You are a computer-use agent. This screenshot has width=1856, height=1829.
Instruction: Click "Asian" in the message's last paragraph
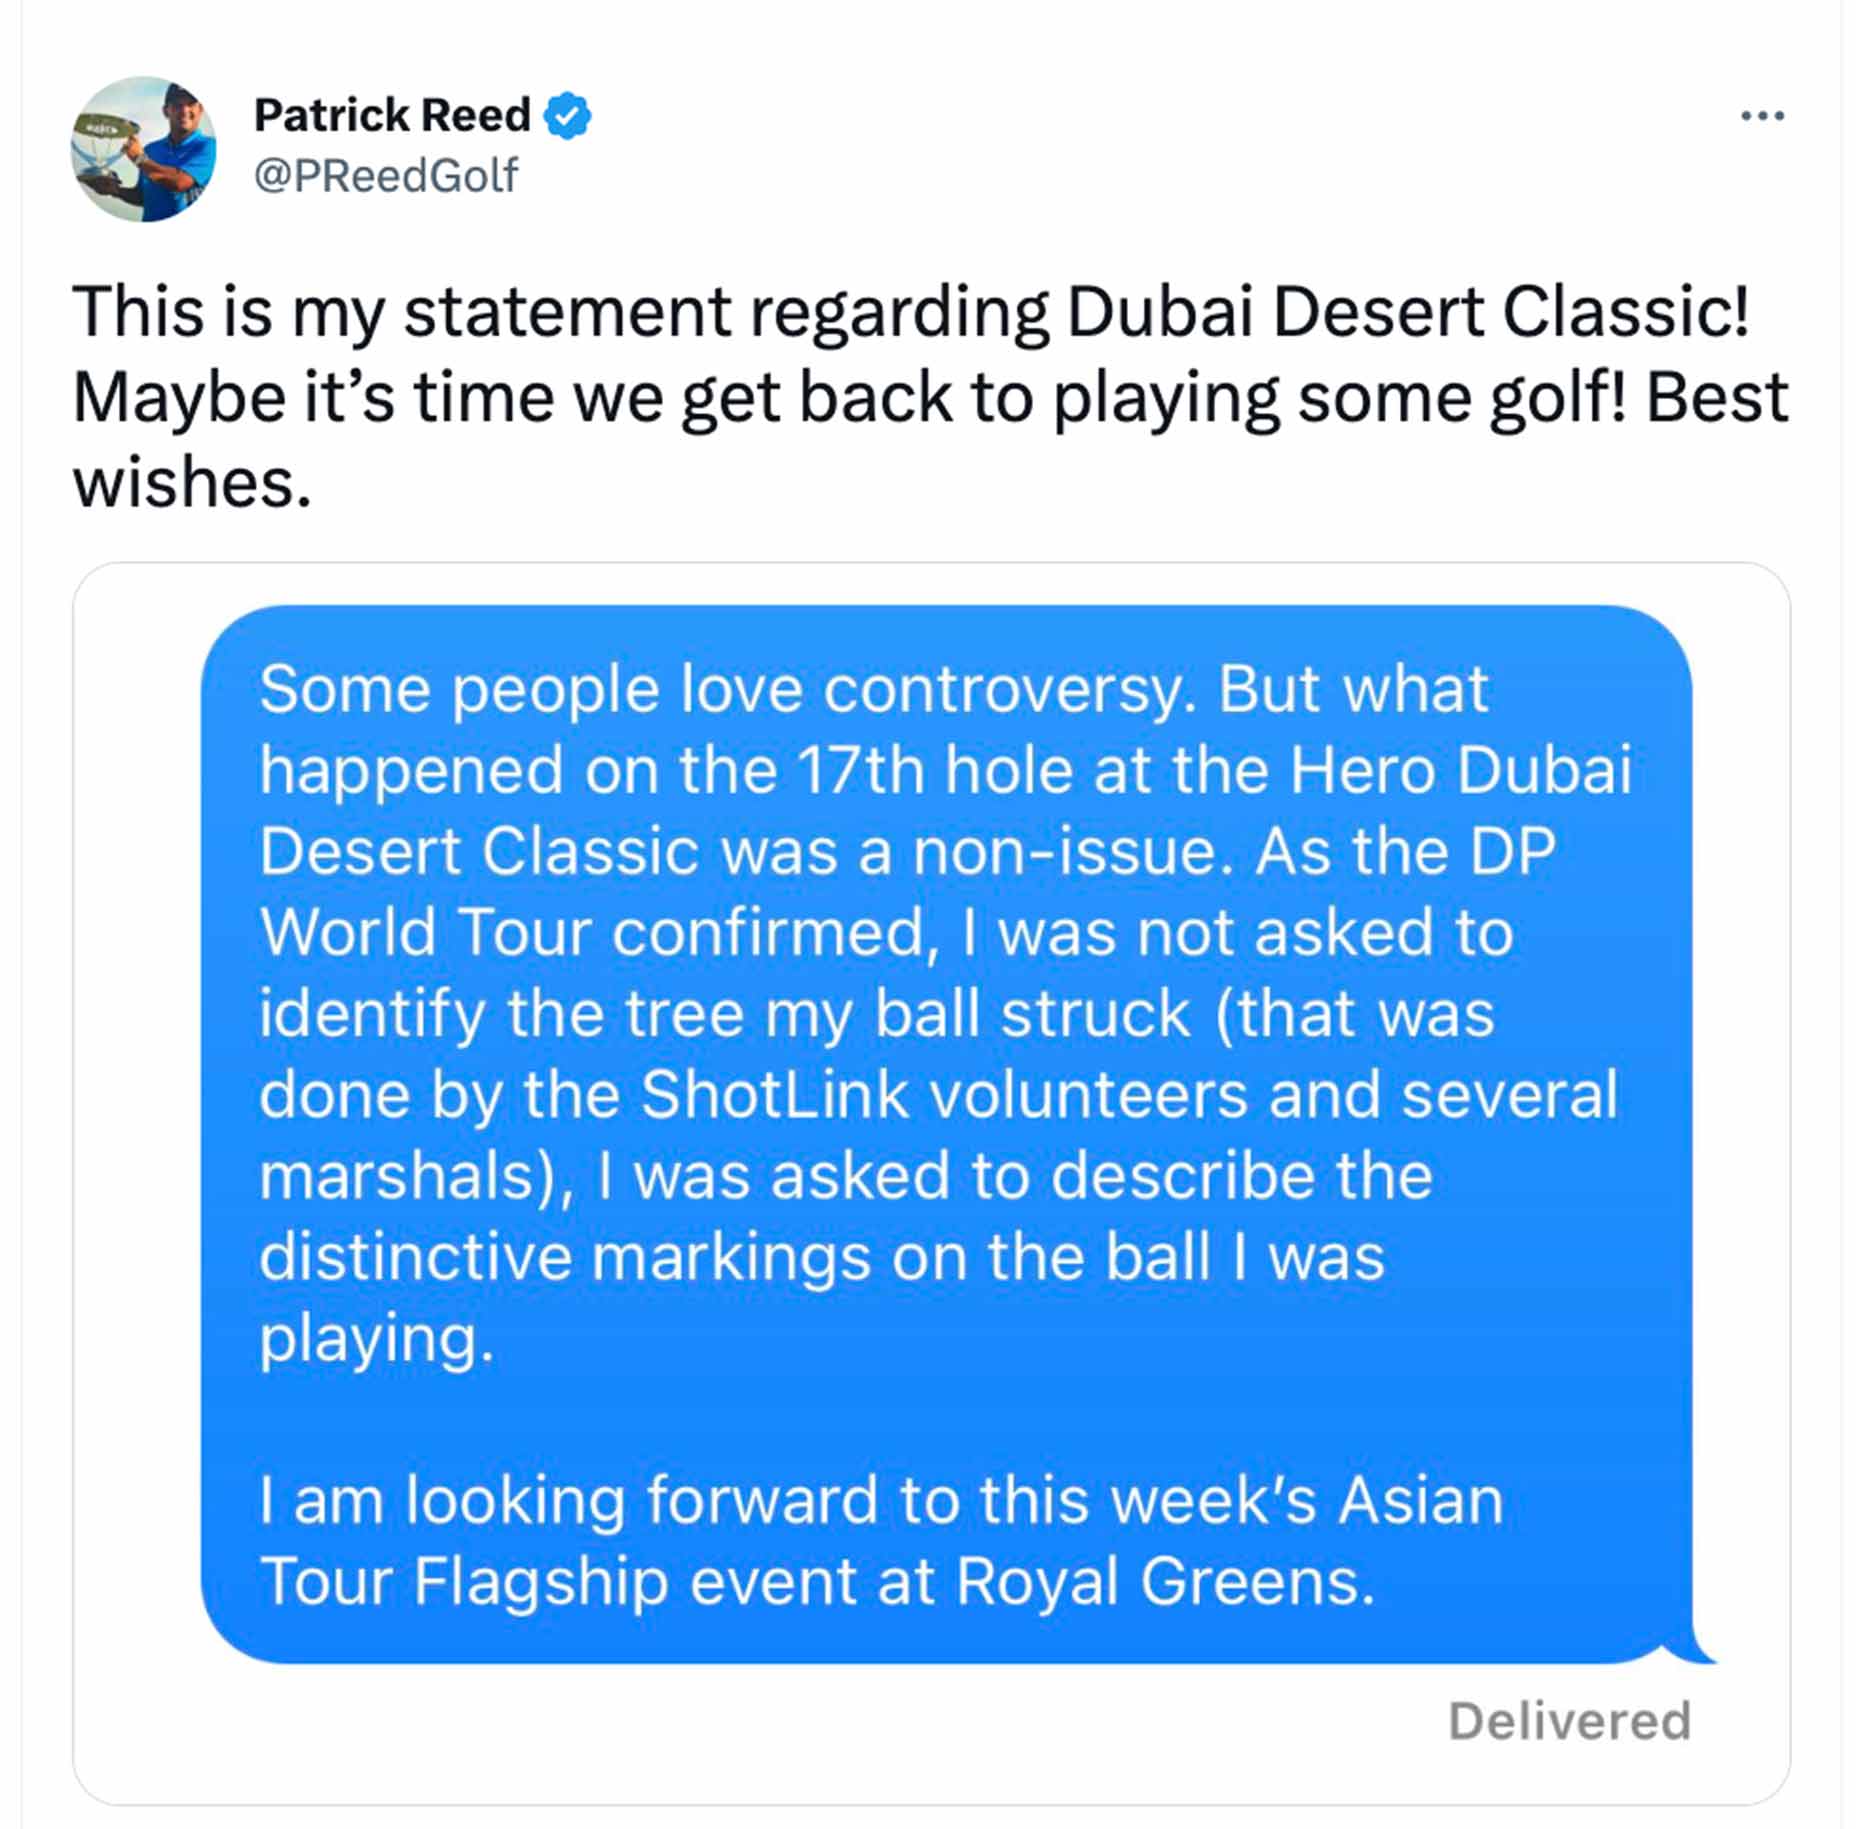1420,1501
